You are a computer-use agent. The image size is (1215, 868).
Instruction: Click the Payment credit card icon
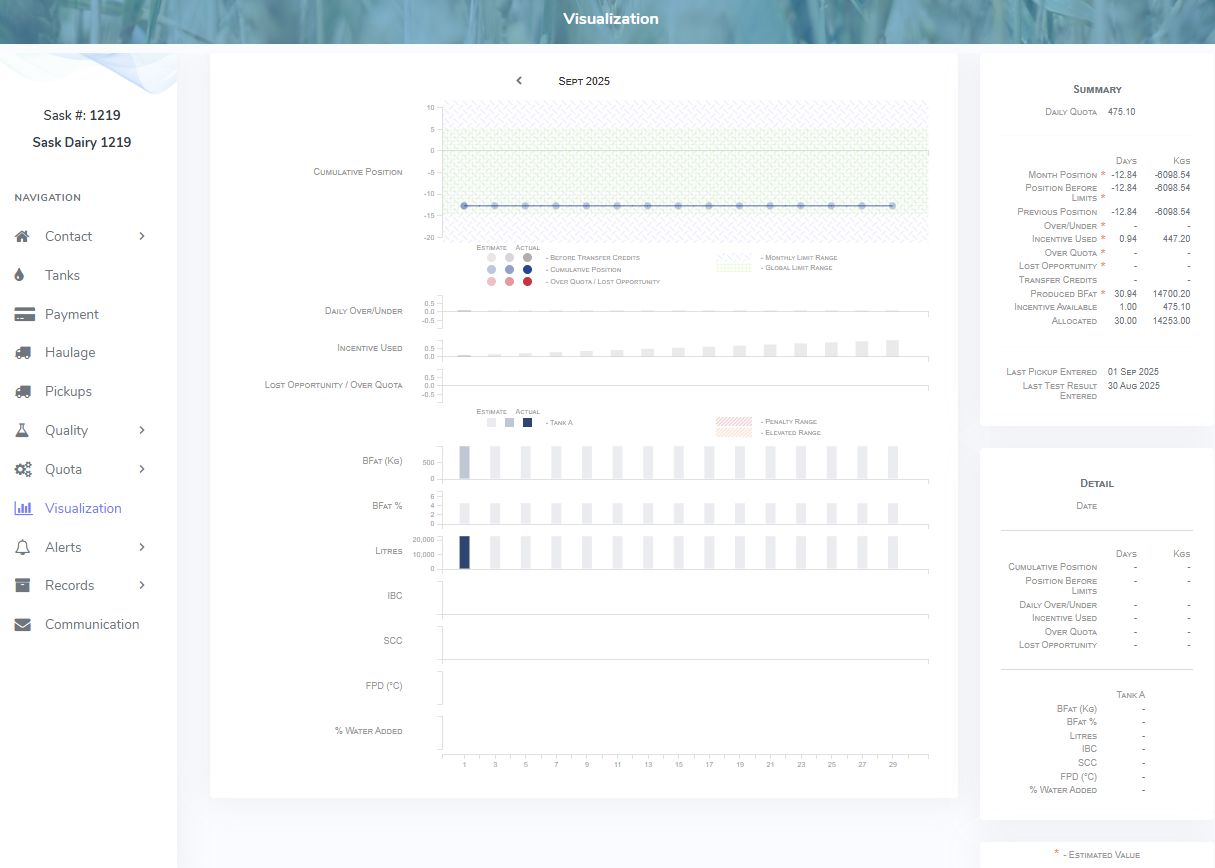pyautogui.click(x=24, y=314)
